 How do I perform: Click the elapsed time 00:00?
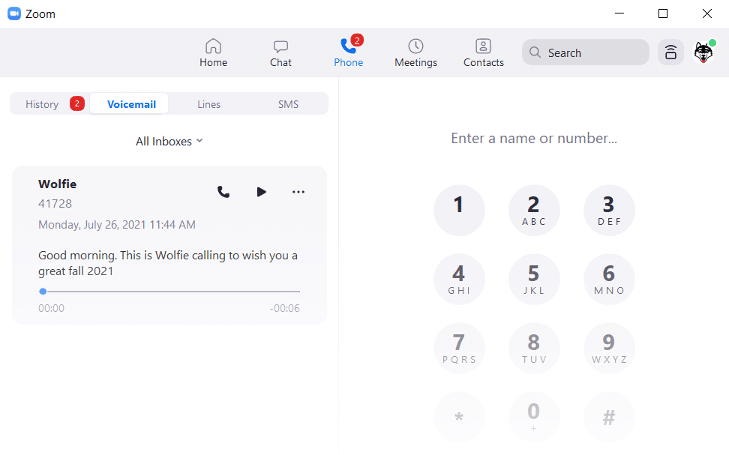51,308
